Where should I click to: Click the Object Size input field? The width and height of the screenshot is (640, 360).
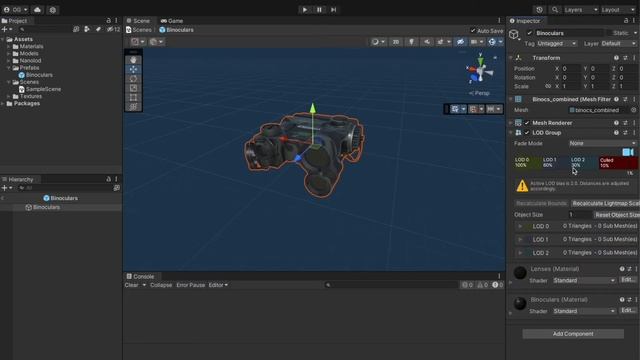tap(580, 215)
